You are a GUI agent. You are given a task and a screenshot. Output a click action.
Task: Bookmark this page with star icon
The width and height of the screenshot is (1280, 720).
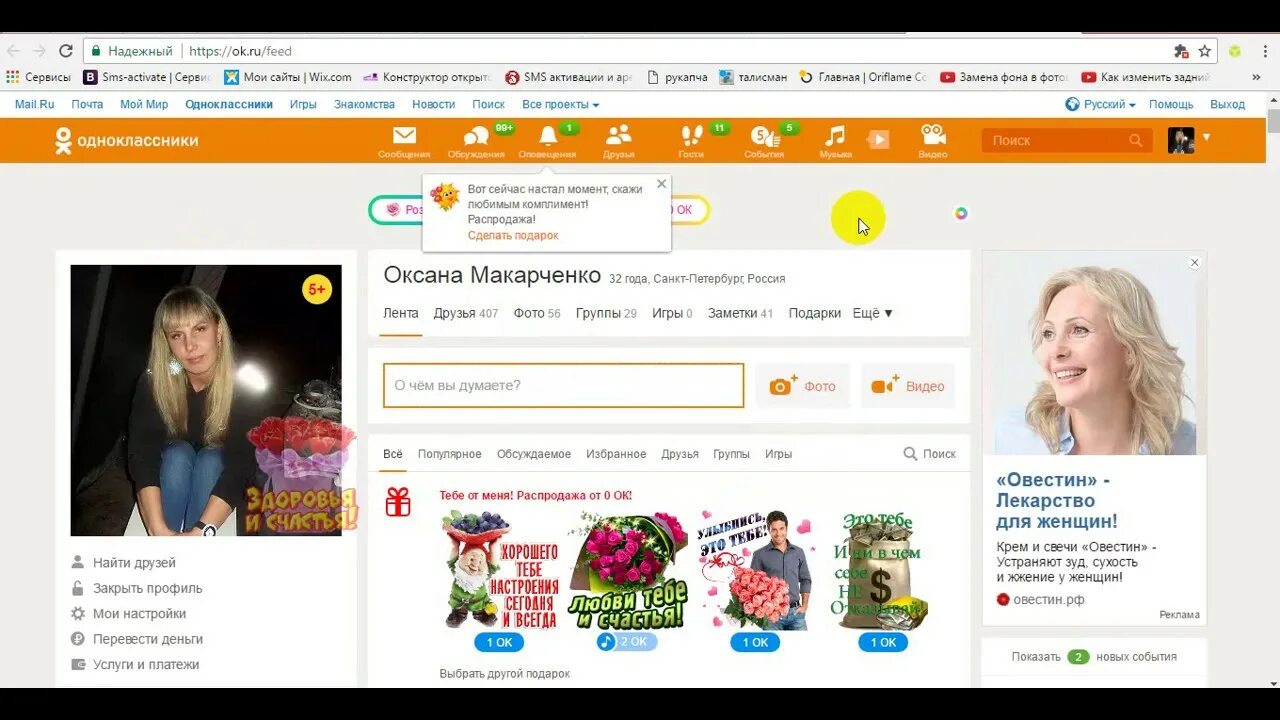[1205, 51]
